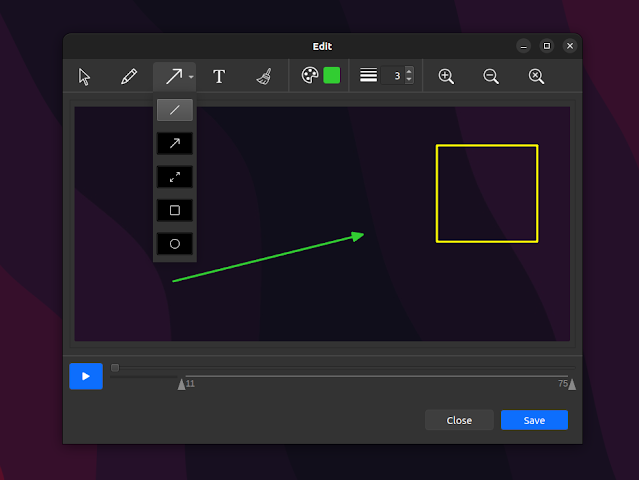The image size is (639, 480).
Task: Click the Save button
Action: (x=534, y=420)
